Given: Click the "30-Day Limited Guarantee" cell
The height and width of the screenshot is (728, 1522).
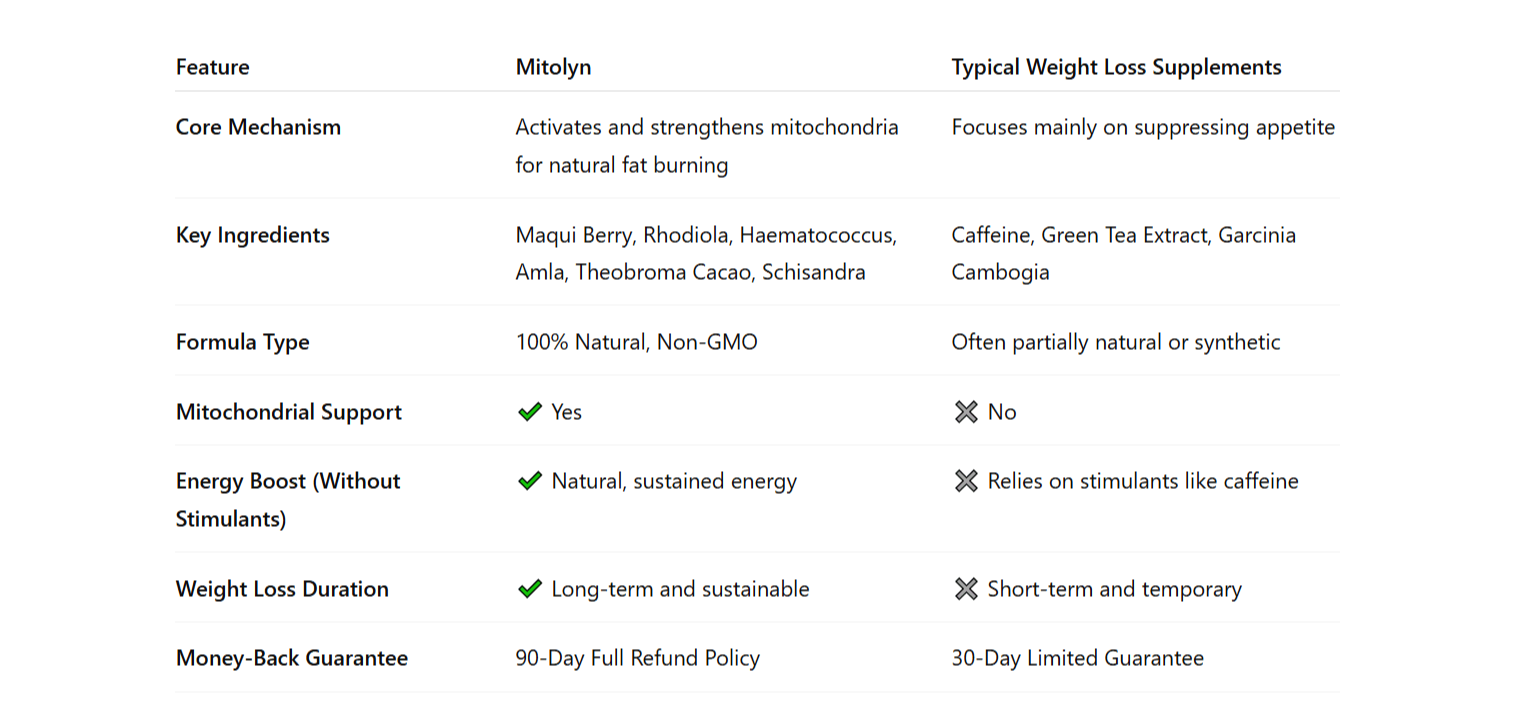Looking at the screenshot, I should pos(1077,658).
